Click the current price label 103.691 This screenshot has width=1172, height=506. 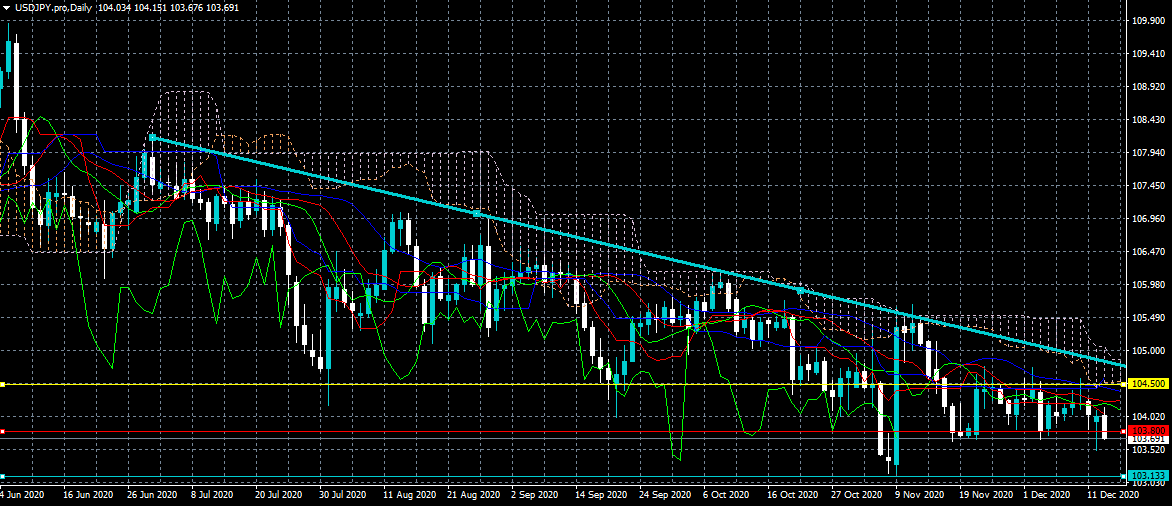pyautogui.click(x=1147, y=440)
